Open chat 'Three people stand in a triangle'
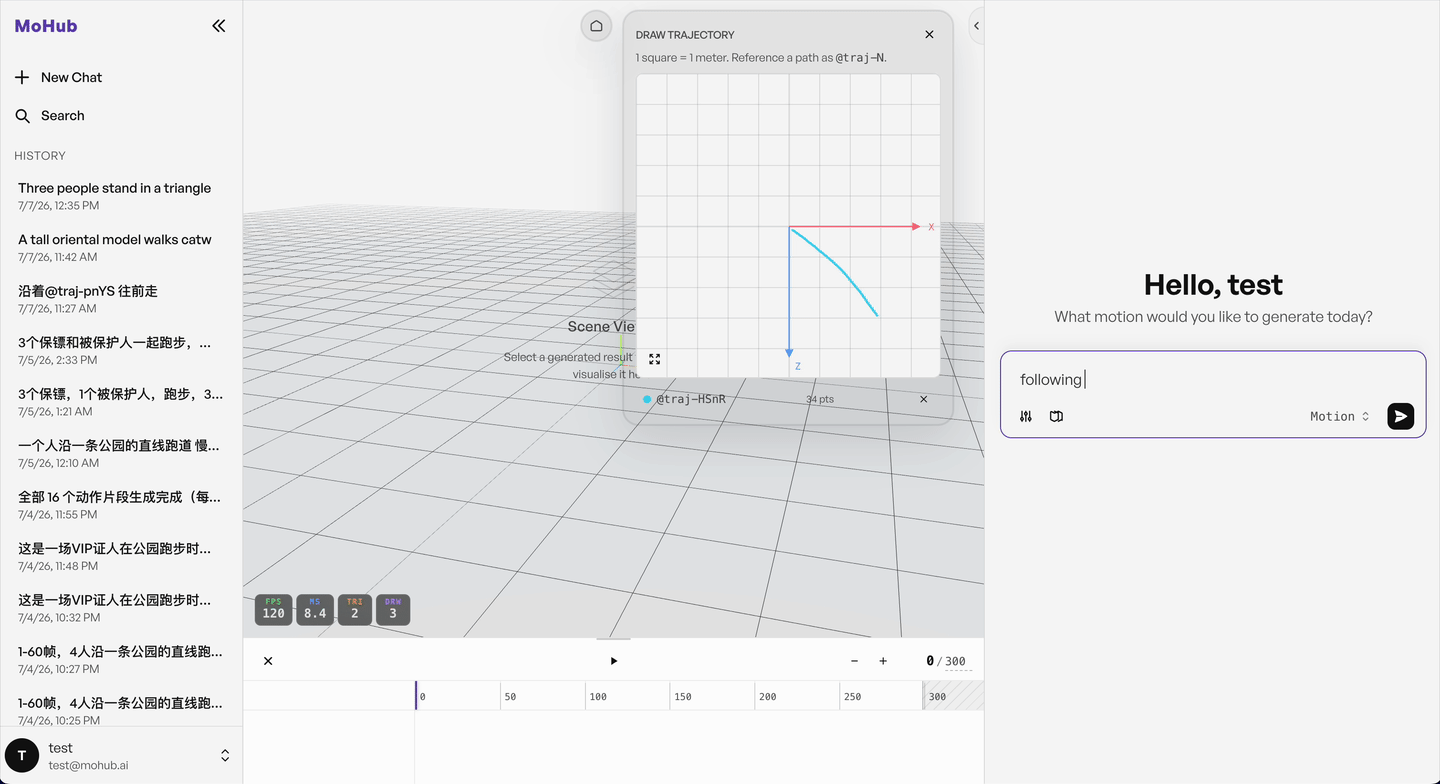This screenshot has height=784, width=1440. pyautogui.click(x=121, y=196)
